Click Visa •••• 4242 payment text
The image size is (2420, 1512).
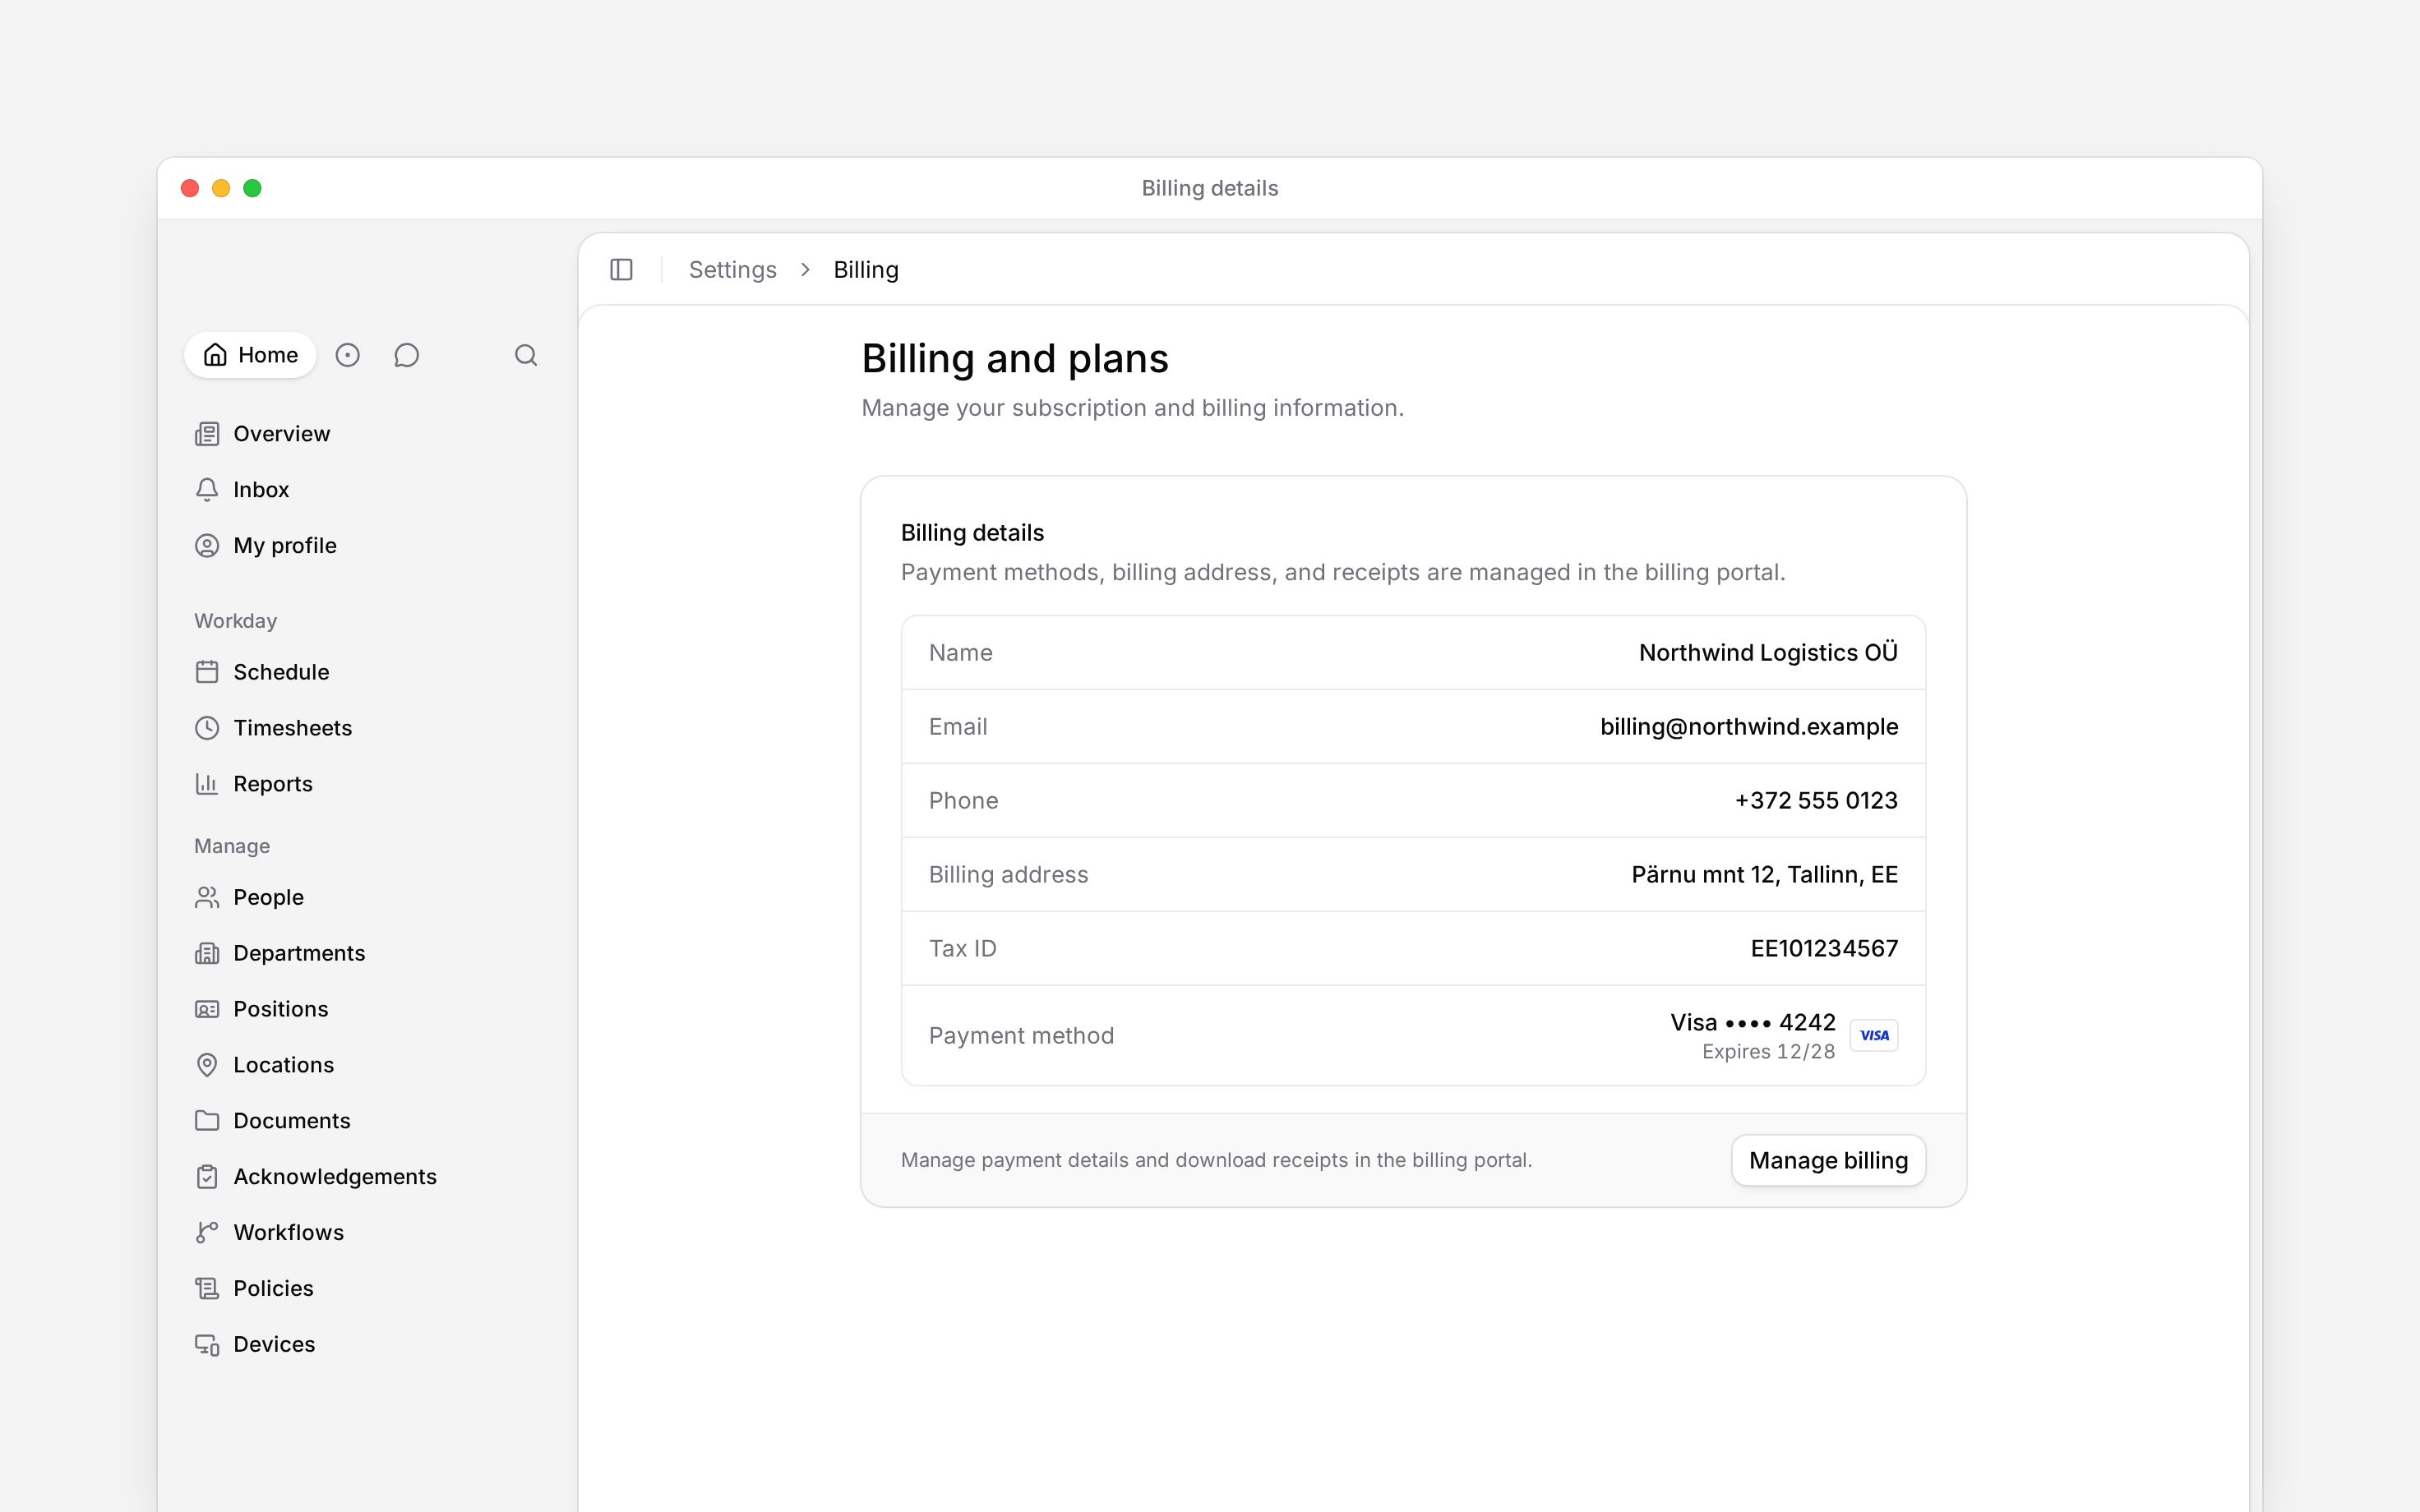[x=1752, y=1022]
